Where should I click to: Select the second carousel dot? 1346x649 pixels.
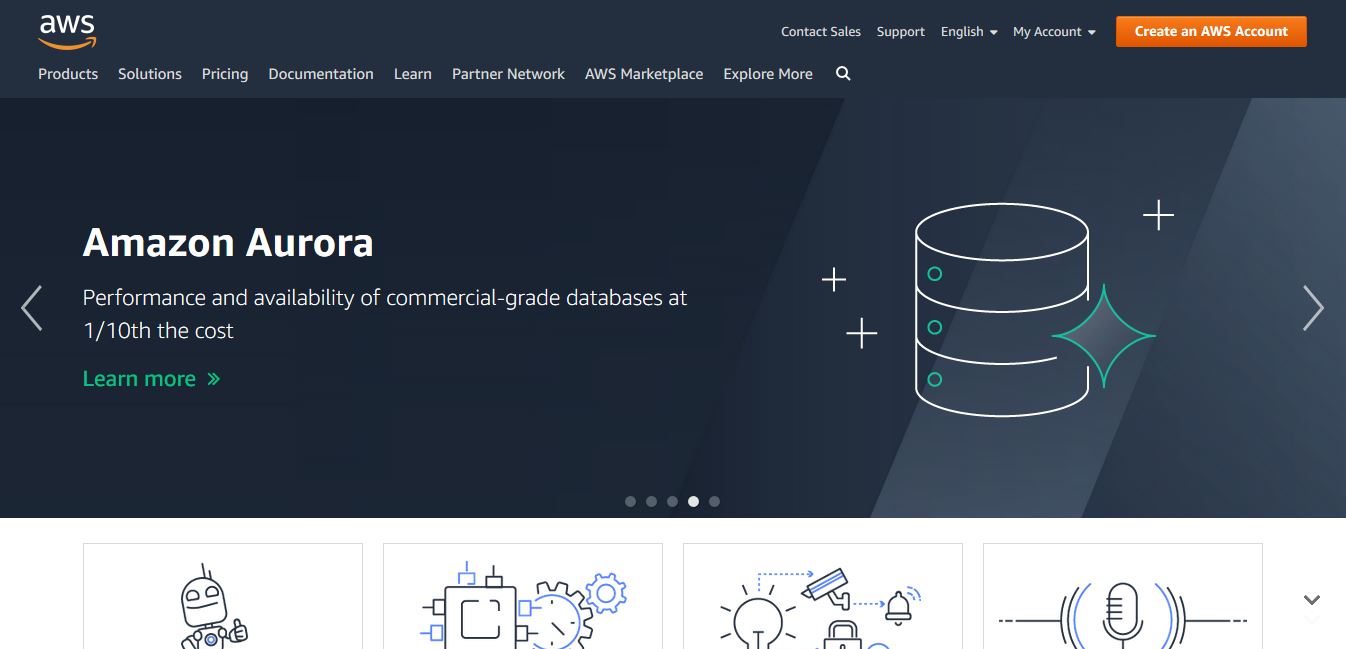[x=651, y=502]
